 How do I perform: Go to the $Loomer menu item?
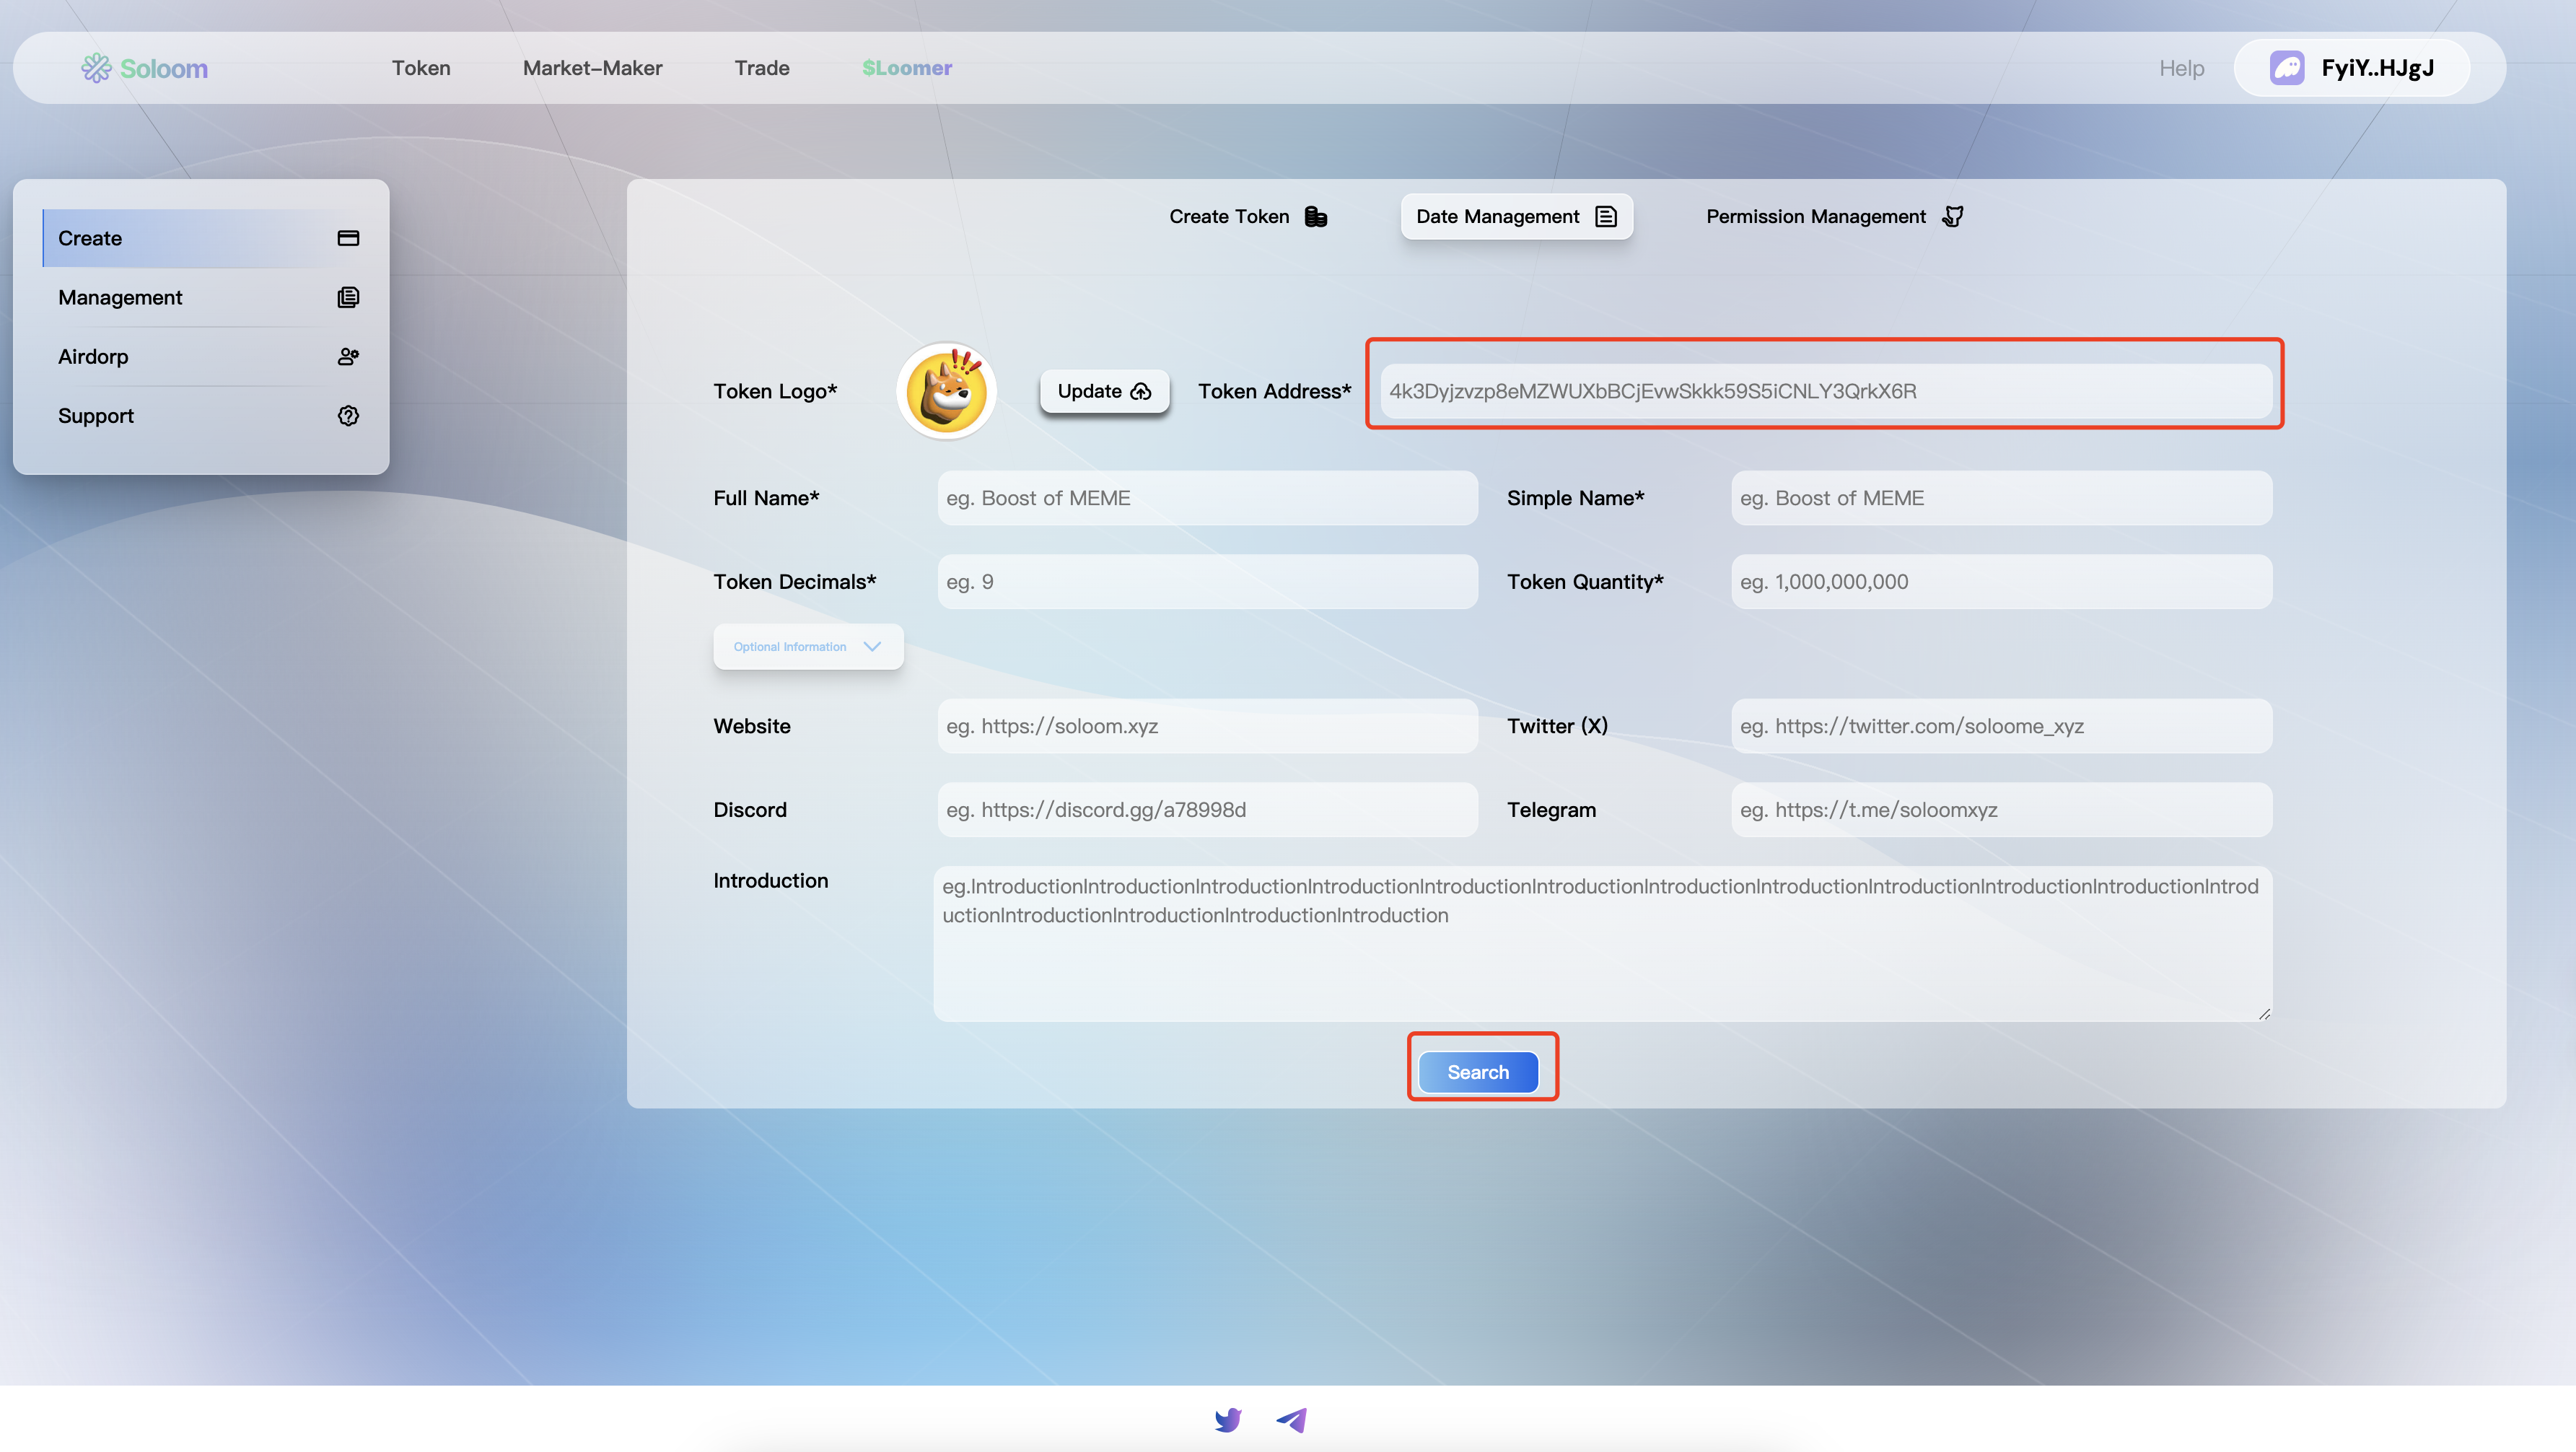(x=906, y=68)
